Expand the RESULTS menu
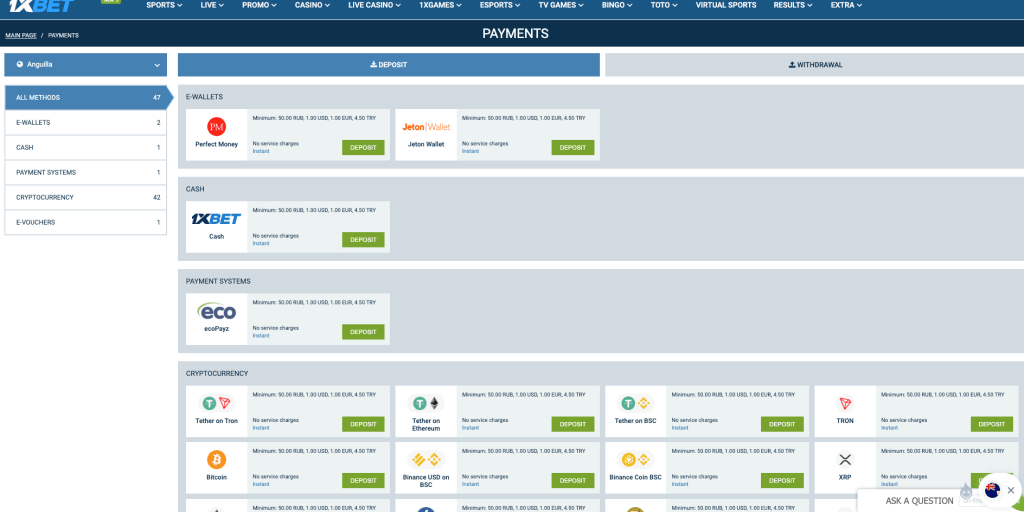This screenshot has width=1024, height=512. (x=793, y=5)
